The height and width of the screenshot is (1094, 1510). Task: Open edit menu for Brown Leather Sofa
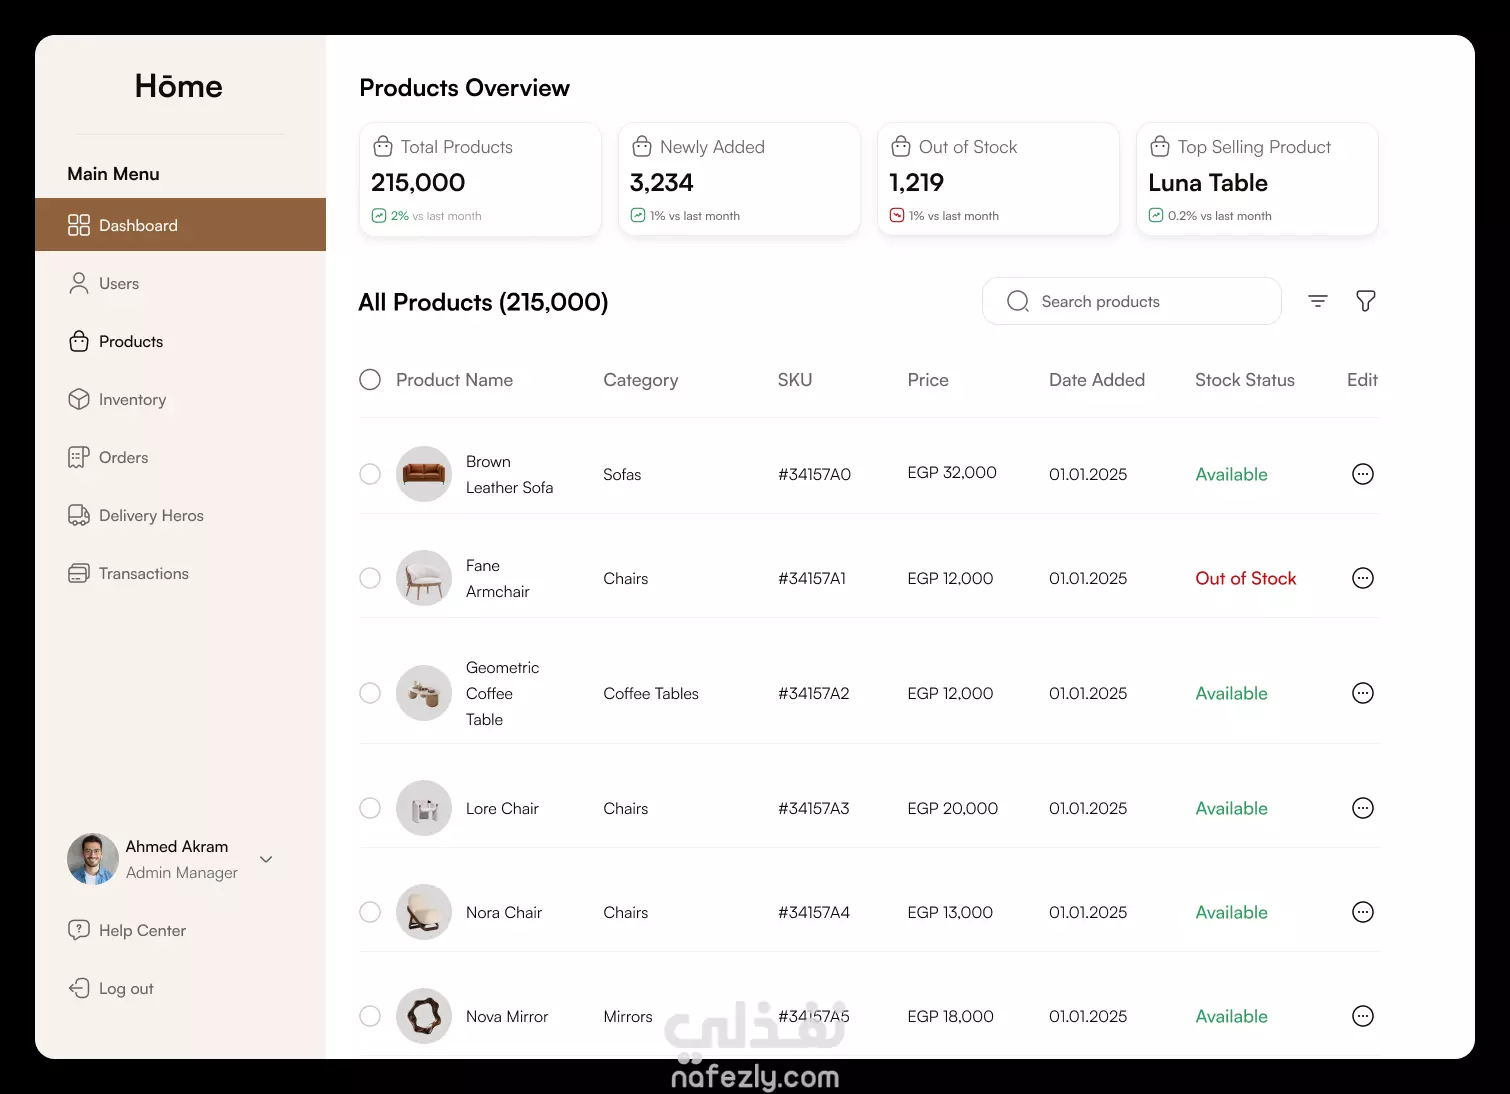click(1363, 474)
